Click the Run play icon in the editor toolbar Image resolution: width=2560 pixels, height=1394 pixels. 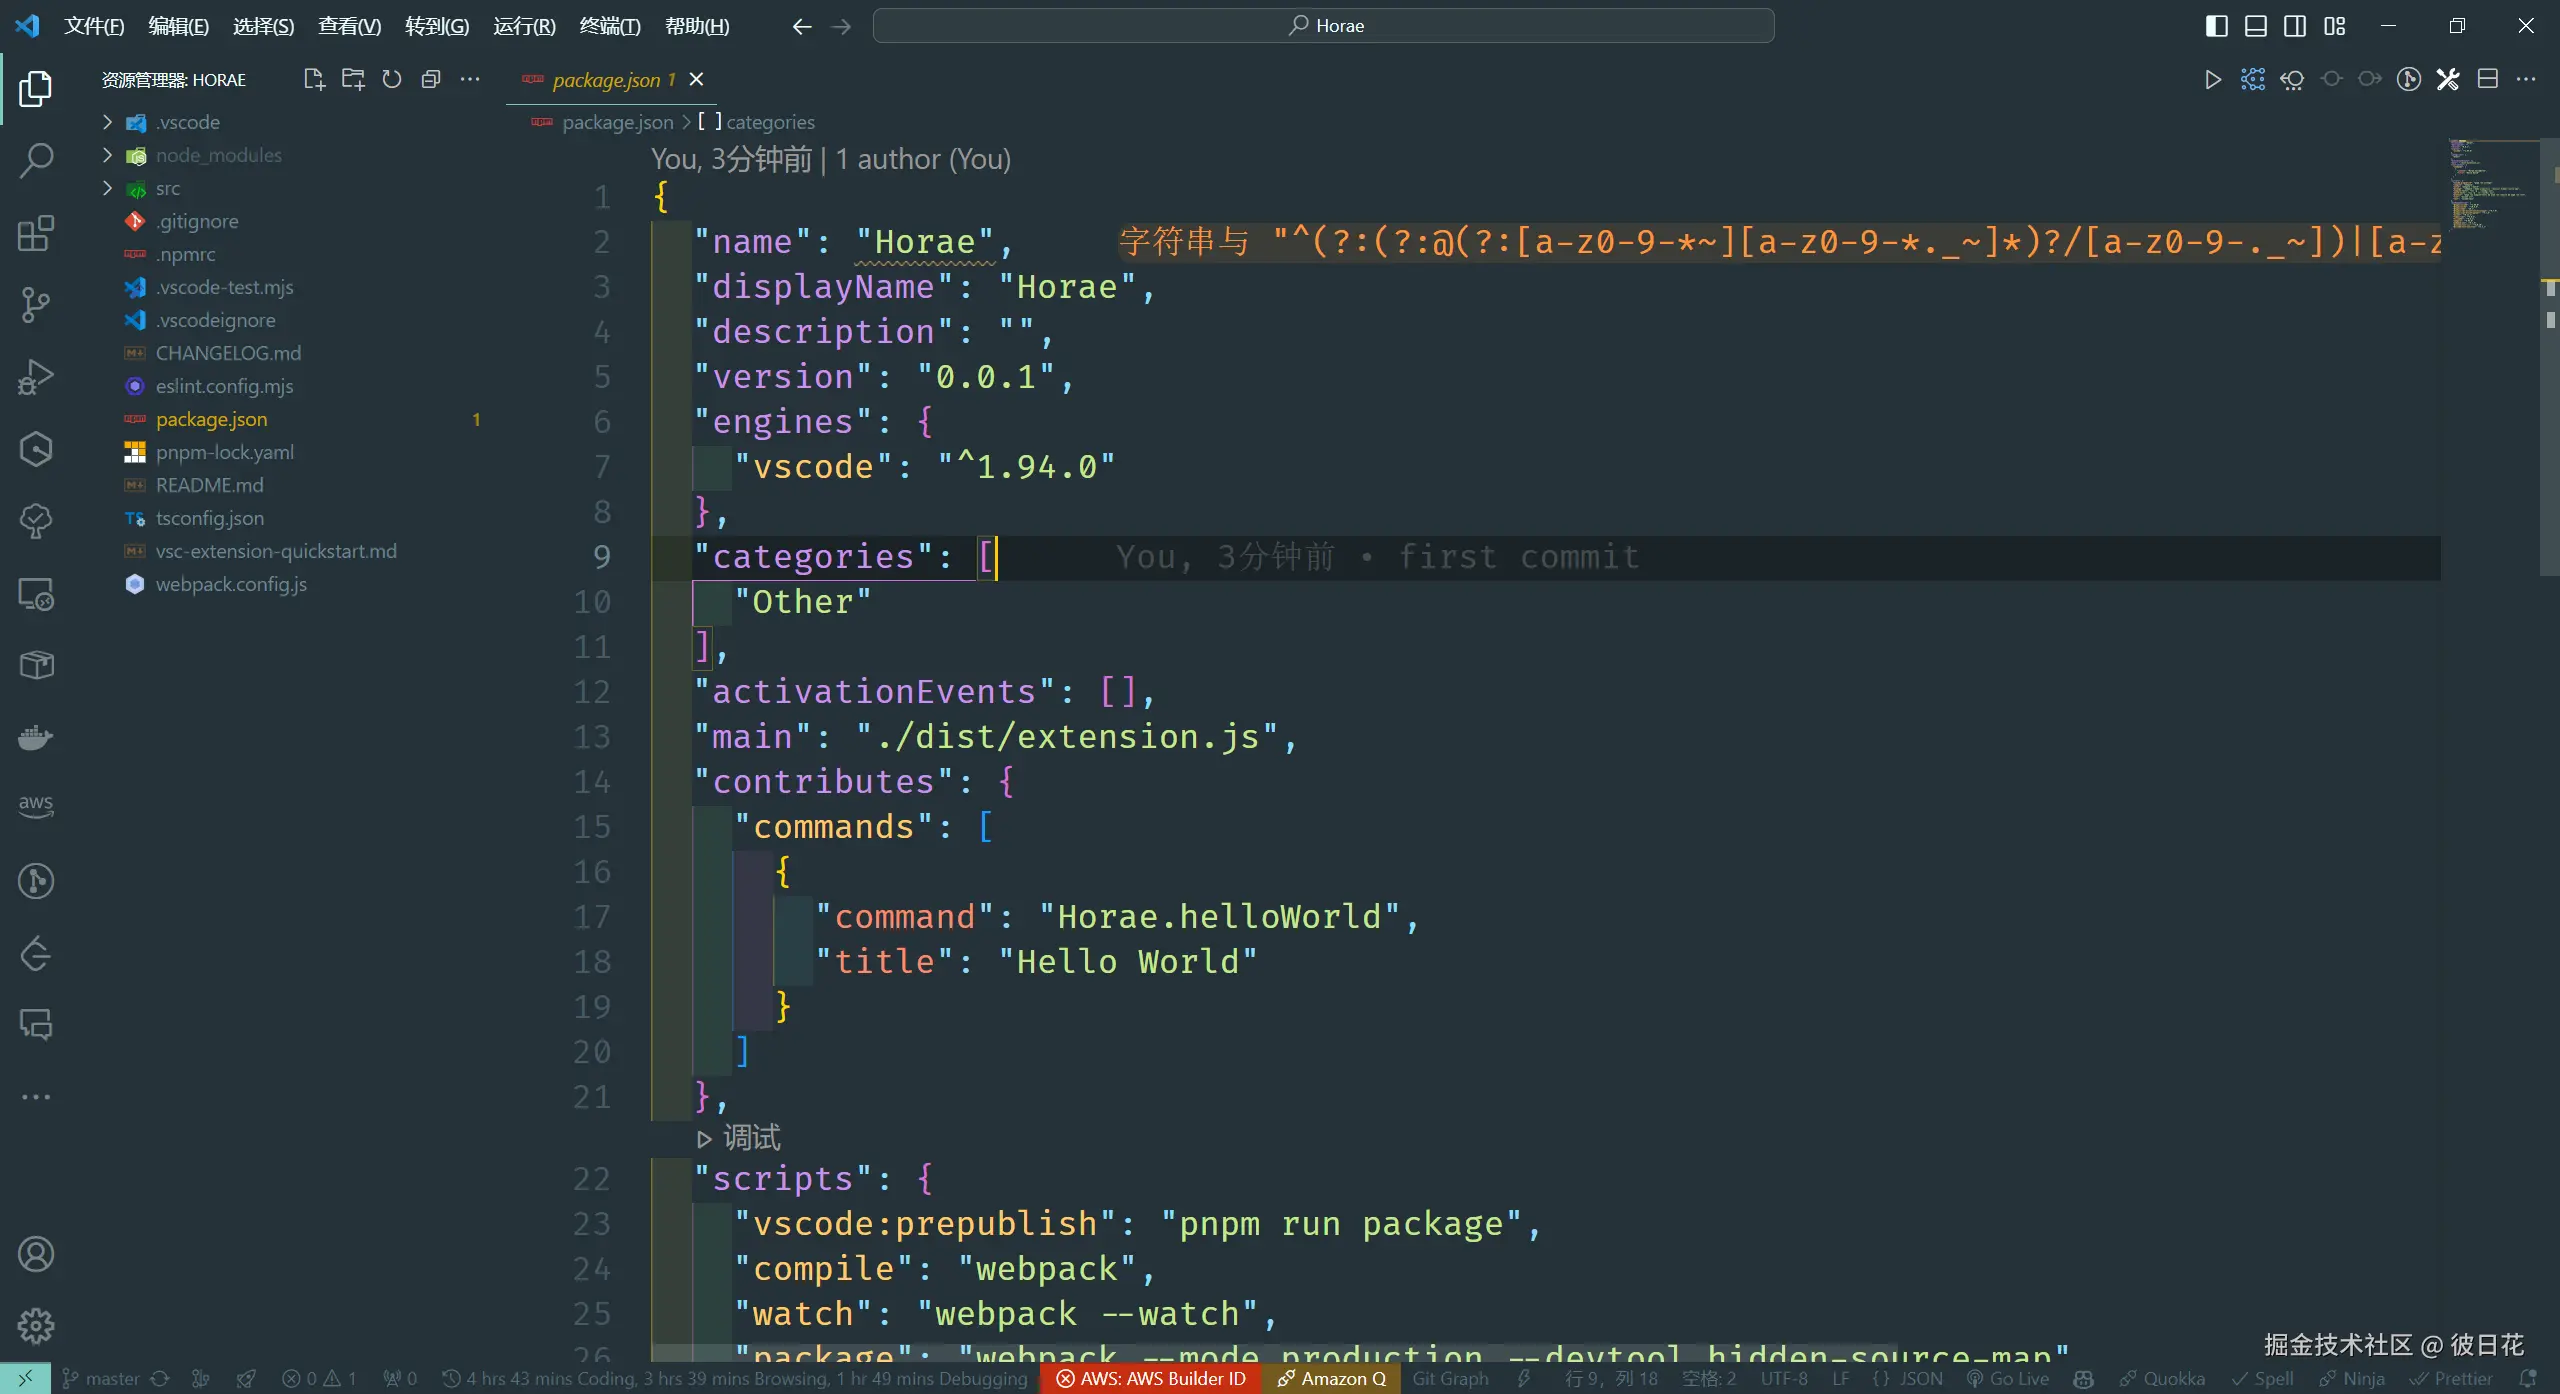(x=2212, y=80)
